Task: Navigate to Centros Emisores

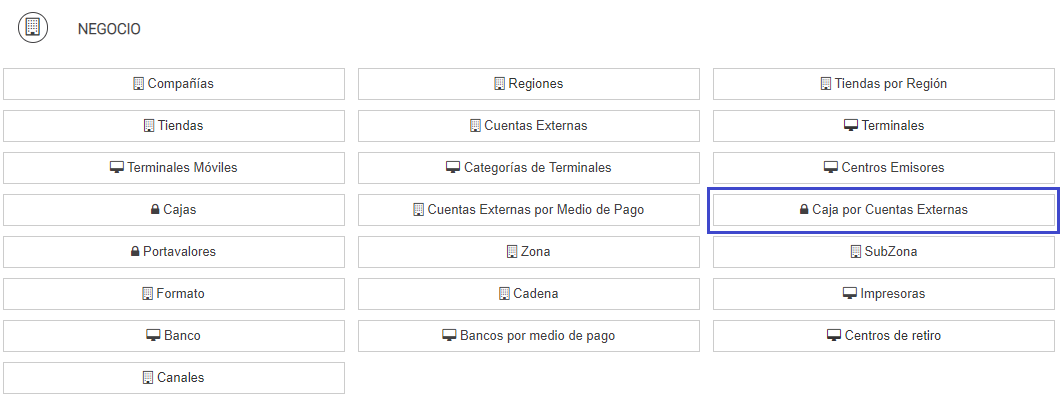Action: click(x=883, y=168)
